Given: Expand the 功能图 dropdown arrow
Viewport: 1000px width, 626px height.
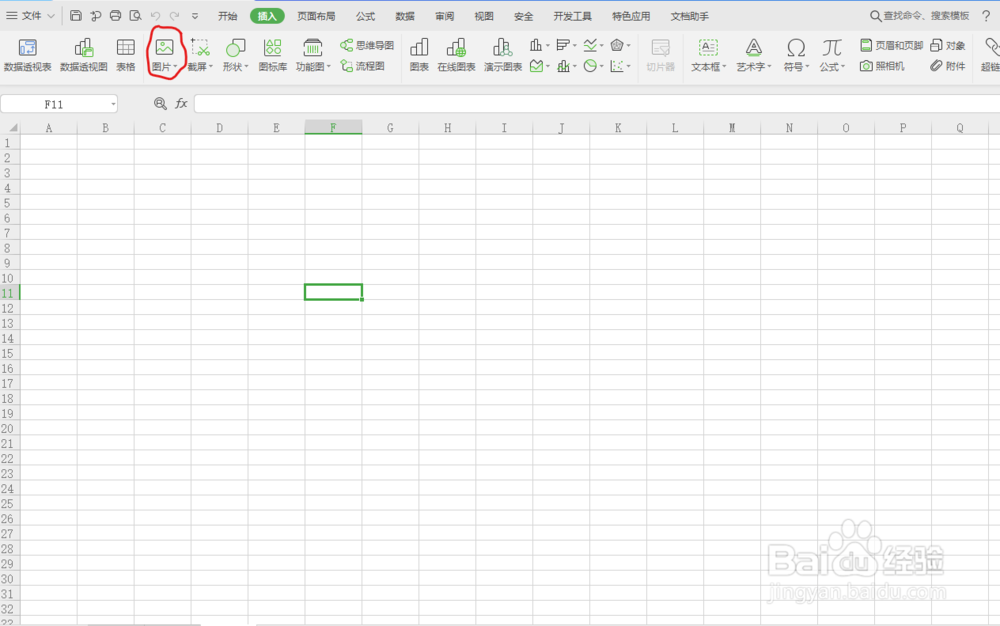Looking at the screenshot, I should [x=329, y=67].
